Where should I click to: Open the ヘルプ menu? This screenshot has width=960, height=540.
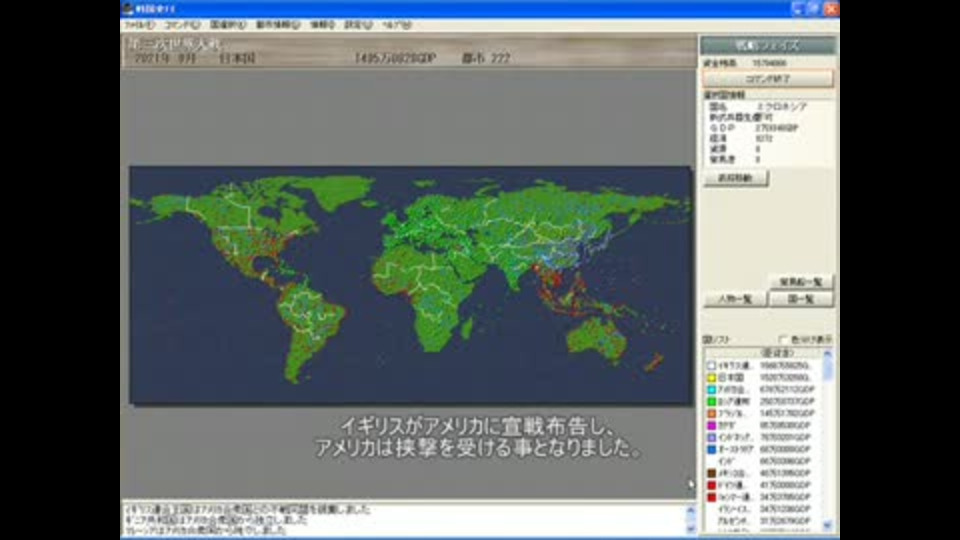[397, 25]
